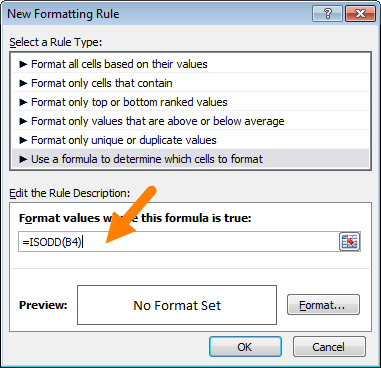The height and width of the screenshot is (368, 381).
Task: Open the Format... button
Action: click(323, 305)
